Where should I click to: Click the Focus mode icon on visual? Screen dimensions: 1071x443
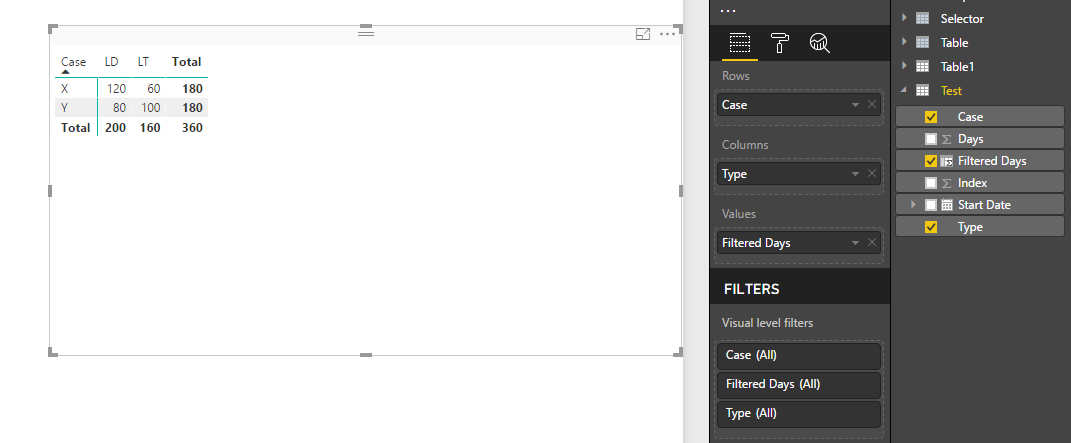pos(643,34)
